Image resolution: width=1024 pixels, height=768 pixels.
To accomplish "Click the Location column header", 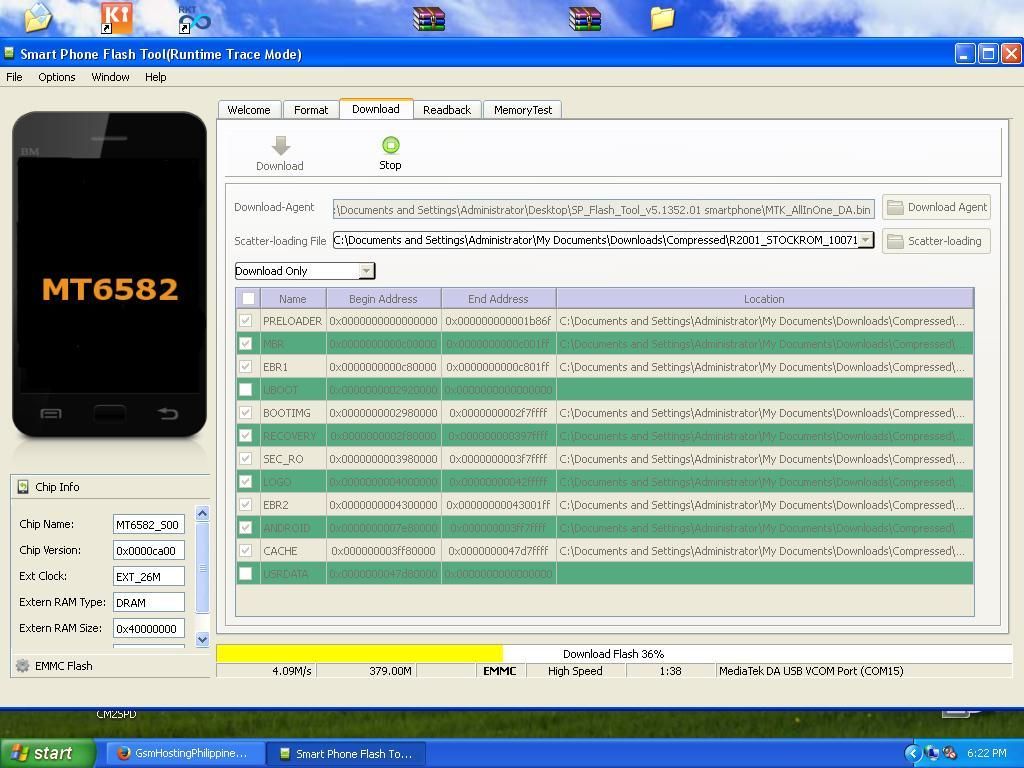I will (x=764, y=298).
